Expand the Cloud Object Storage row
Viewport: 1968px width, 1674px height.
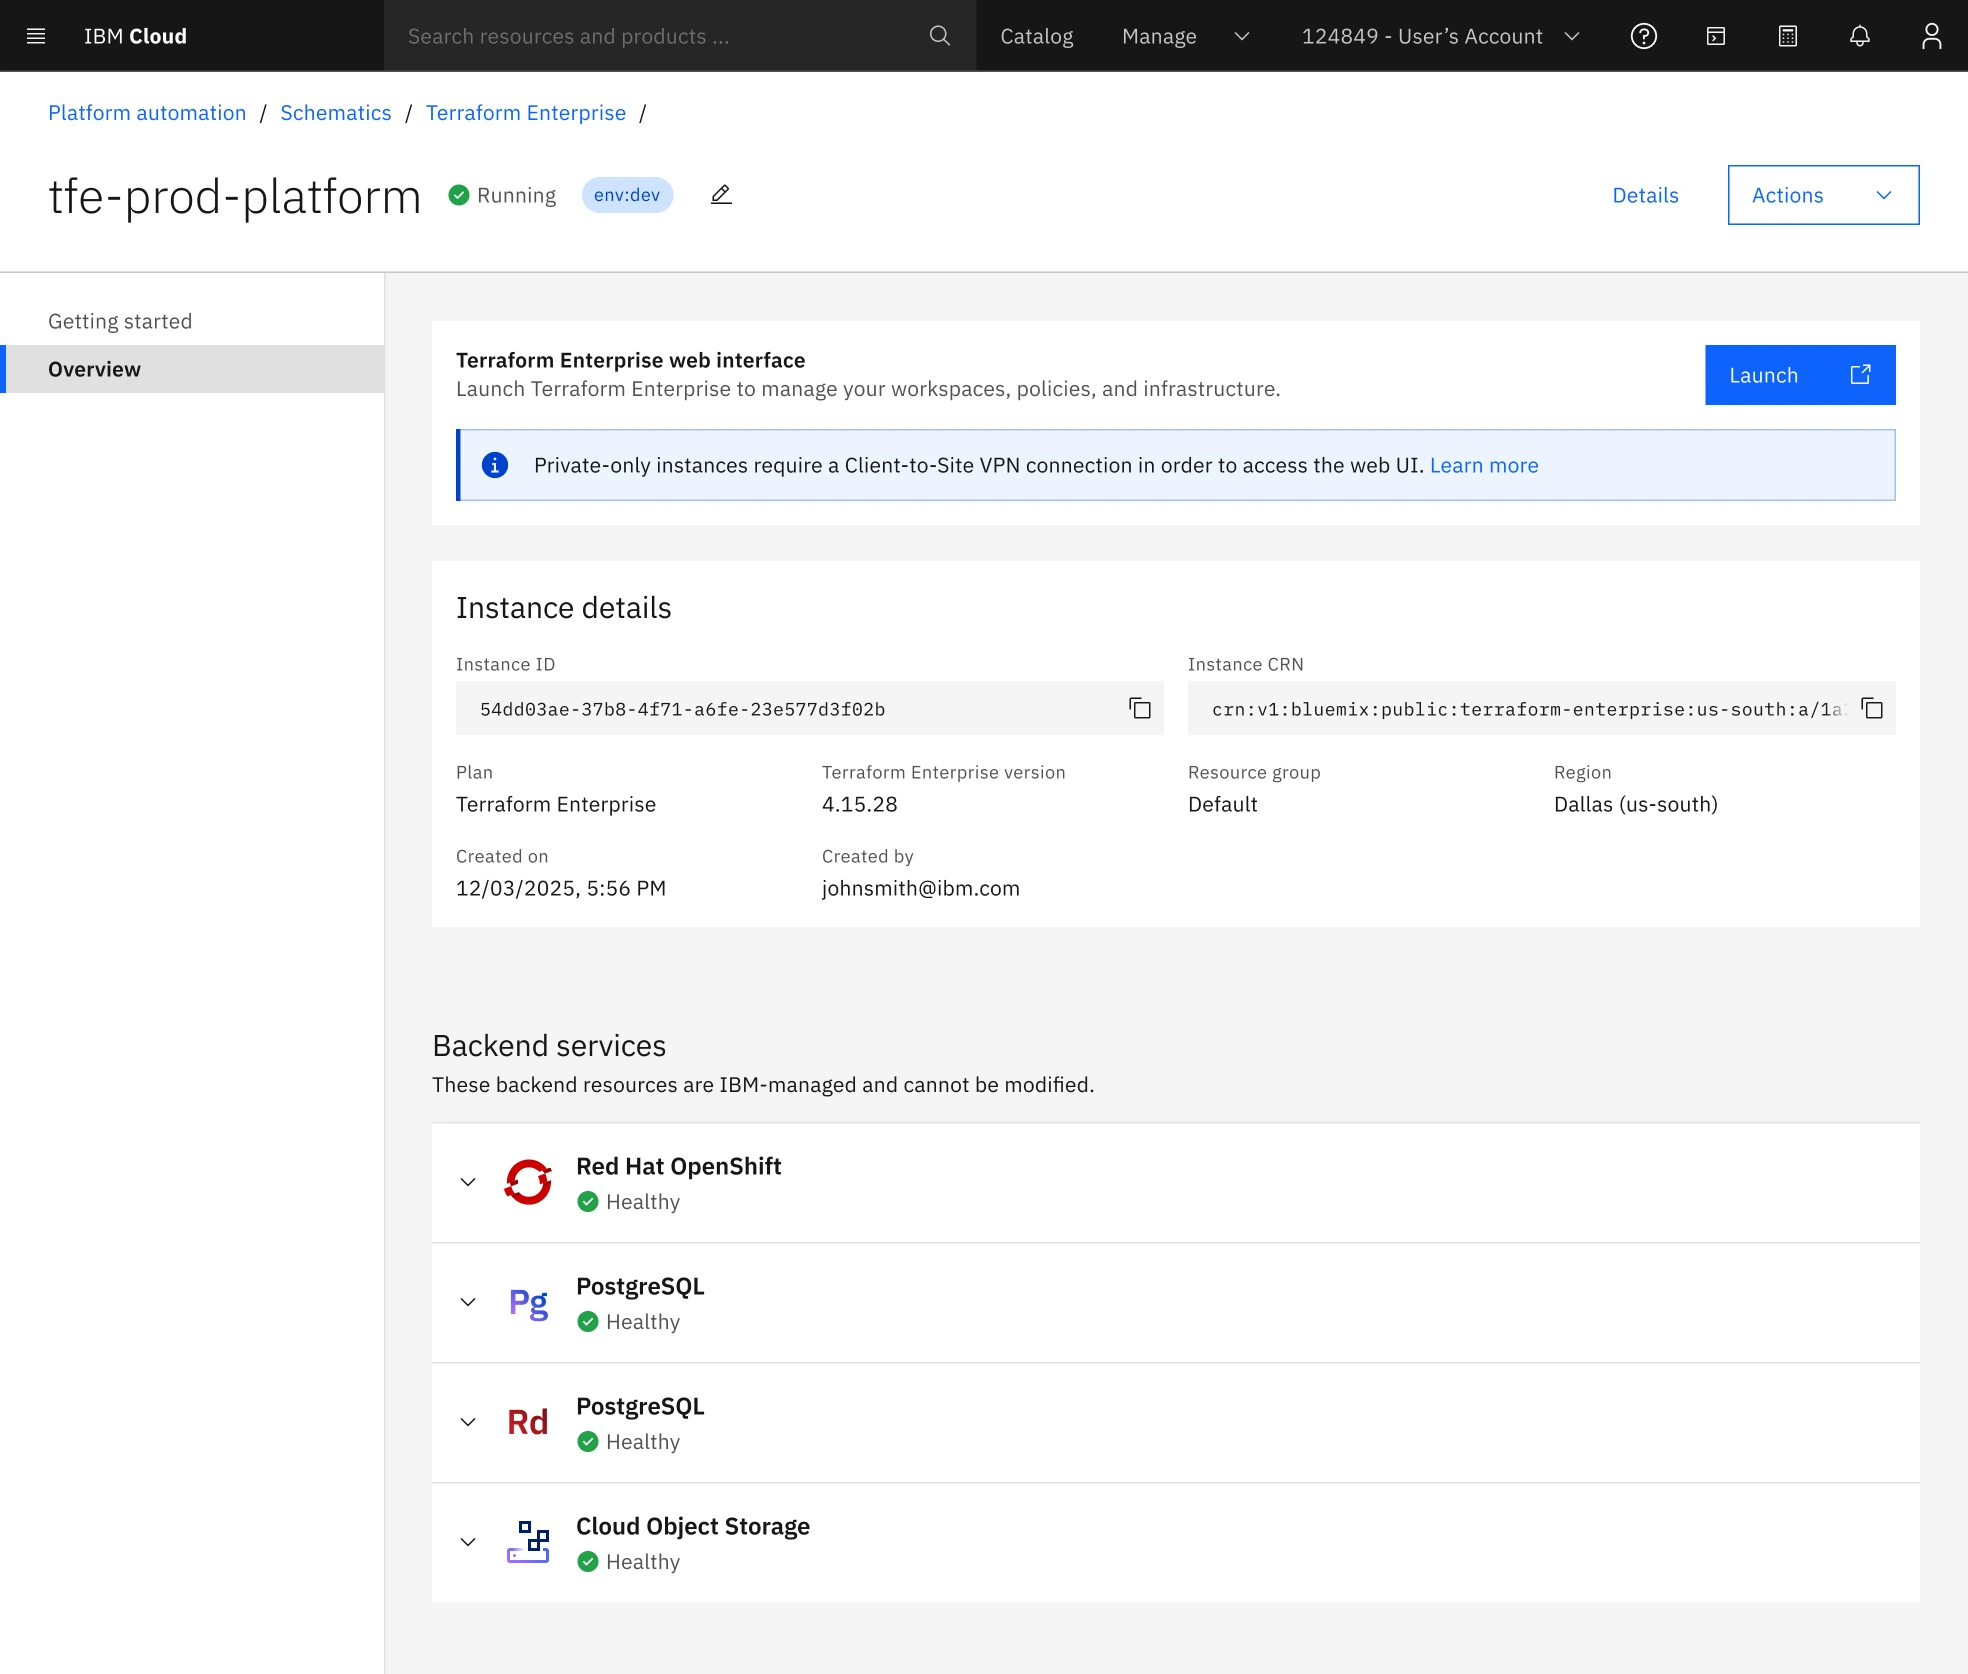pyautogui.click(x=468, y=1542)
